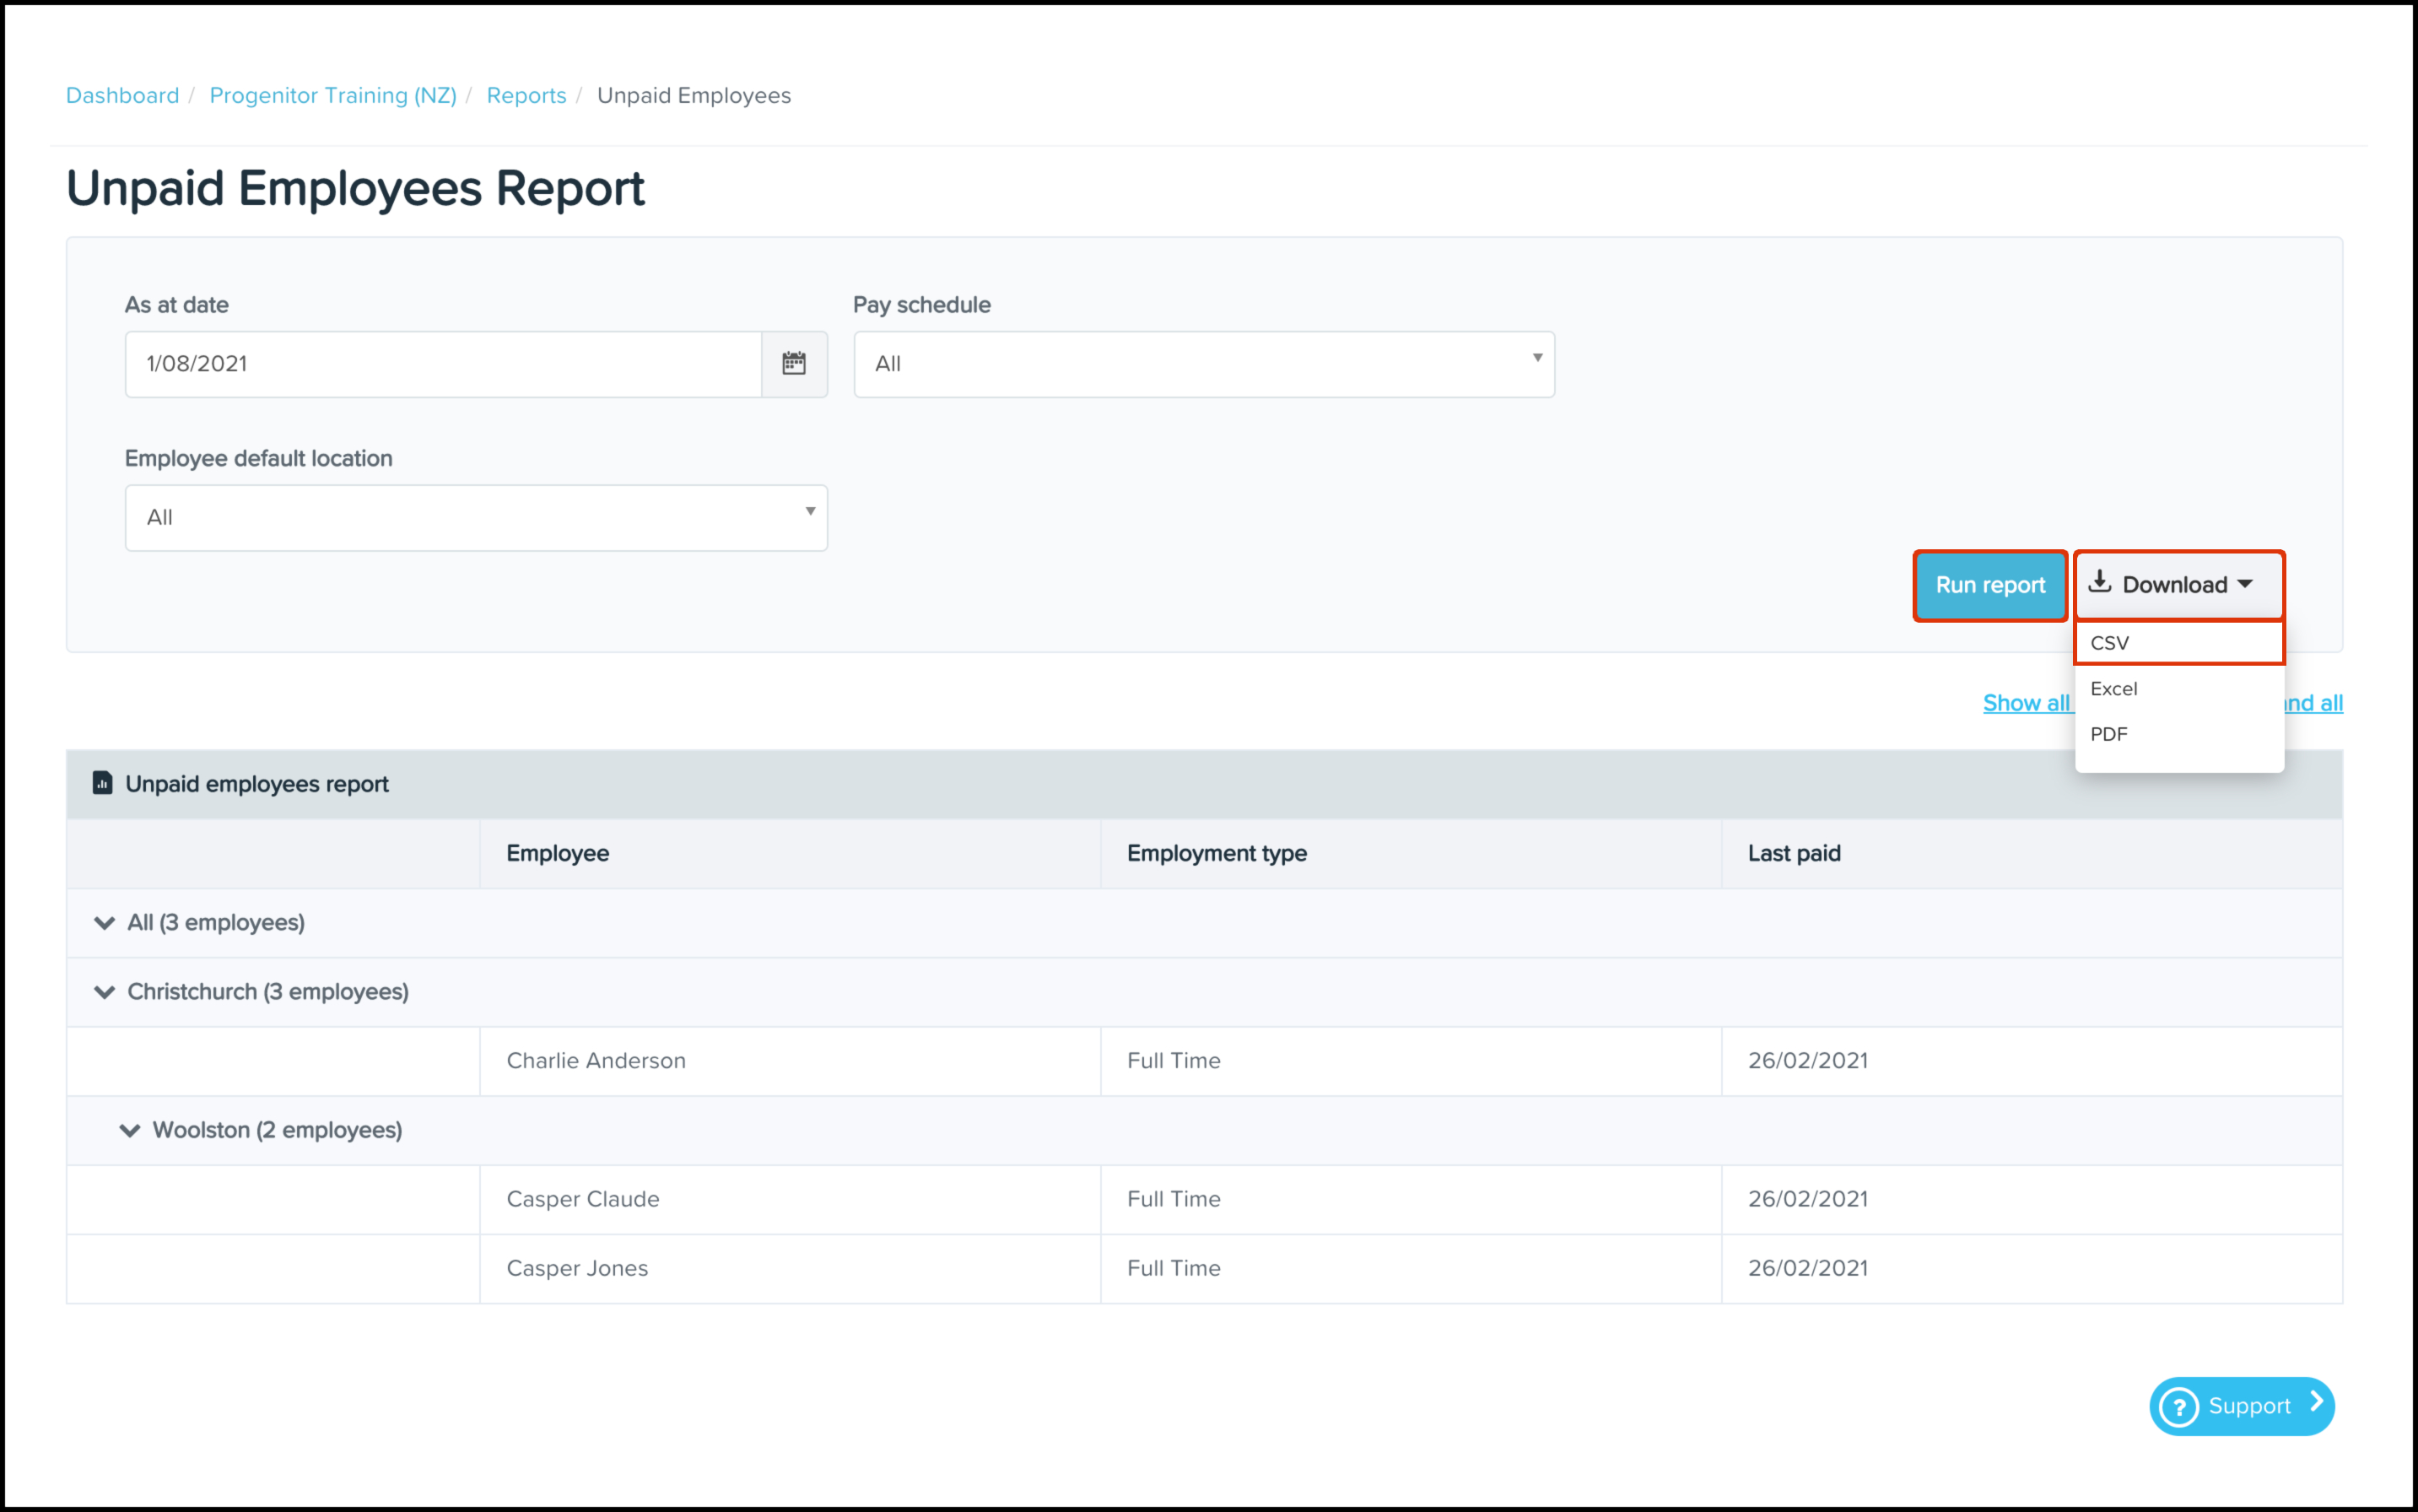Click the download arrow icon on the Download button
Screen dimensions: 2418x1512
pyautogui.click(x=2100, y=583)
